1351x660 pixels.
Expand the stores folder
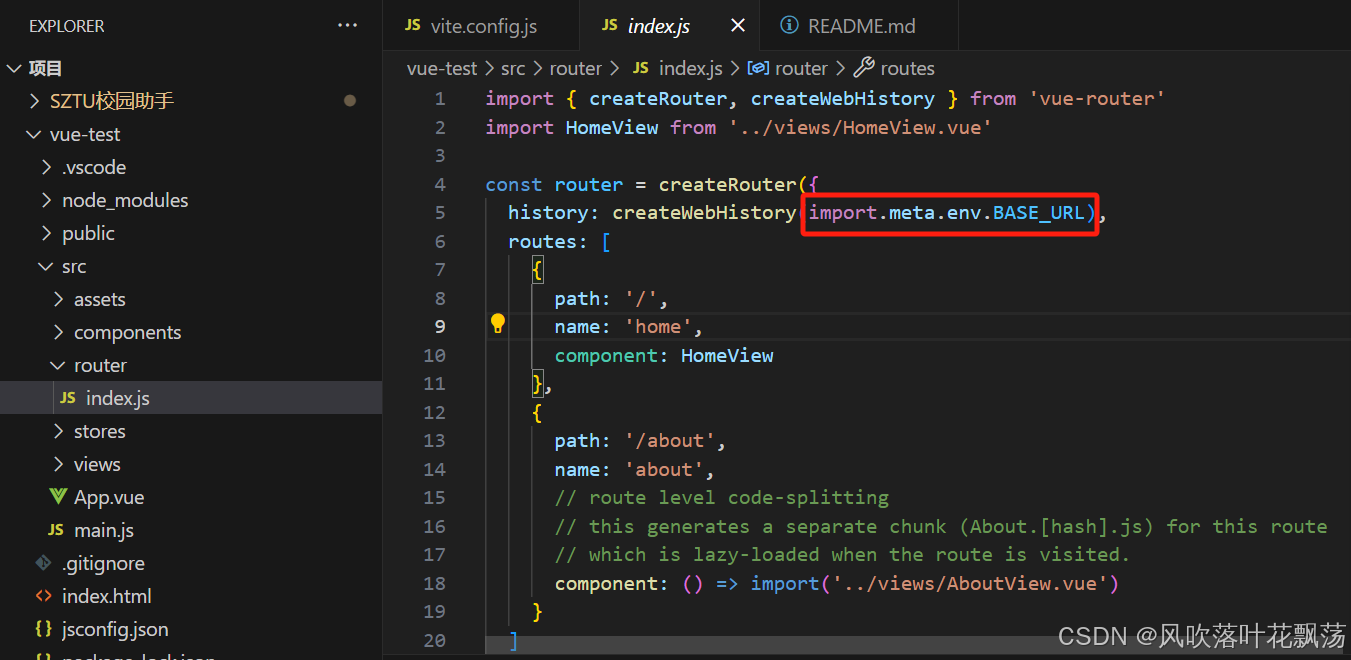click(x=59, y=431)
